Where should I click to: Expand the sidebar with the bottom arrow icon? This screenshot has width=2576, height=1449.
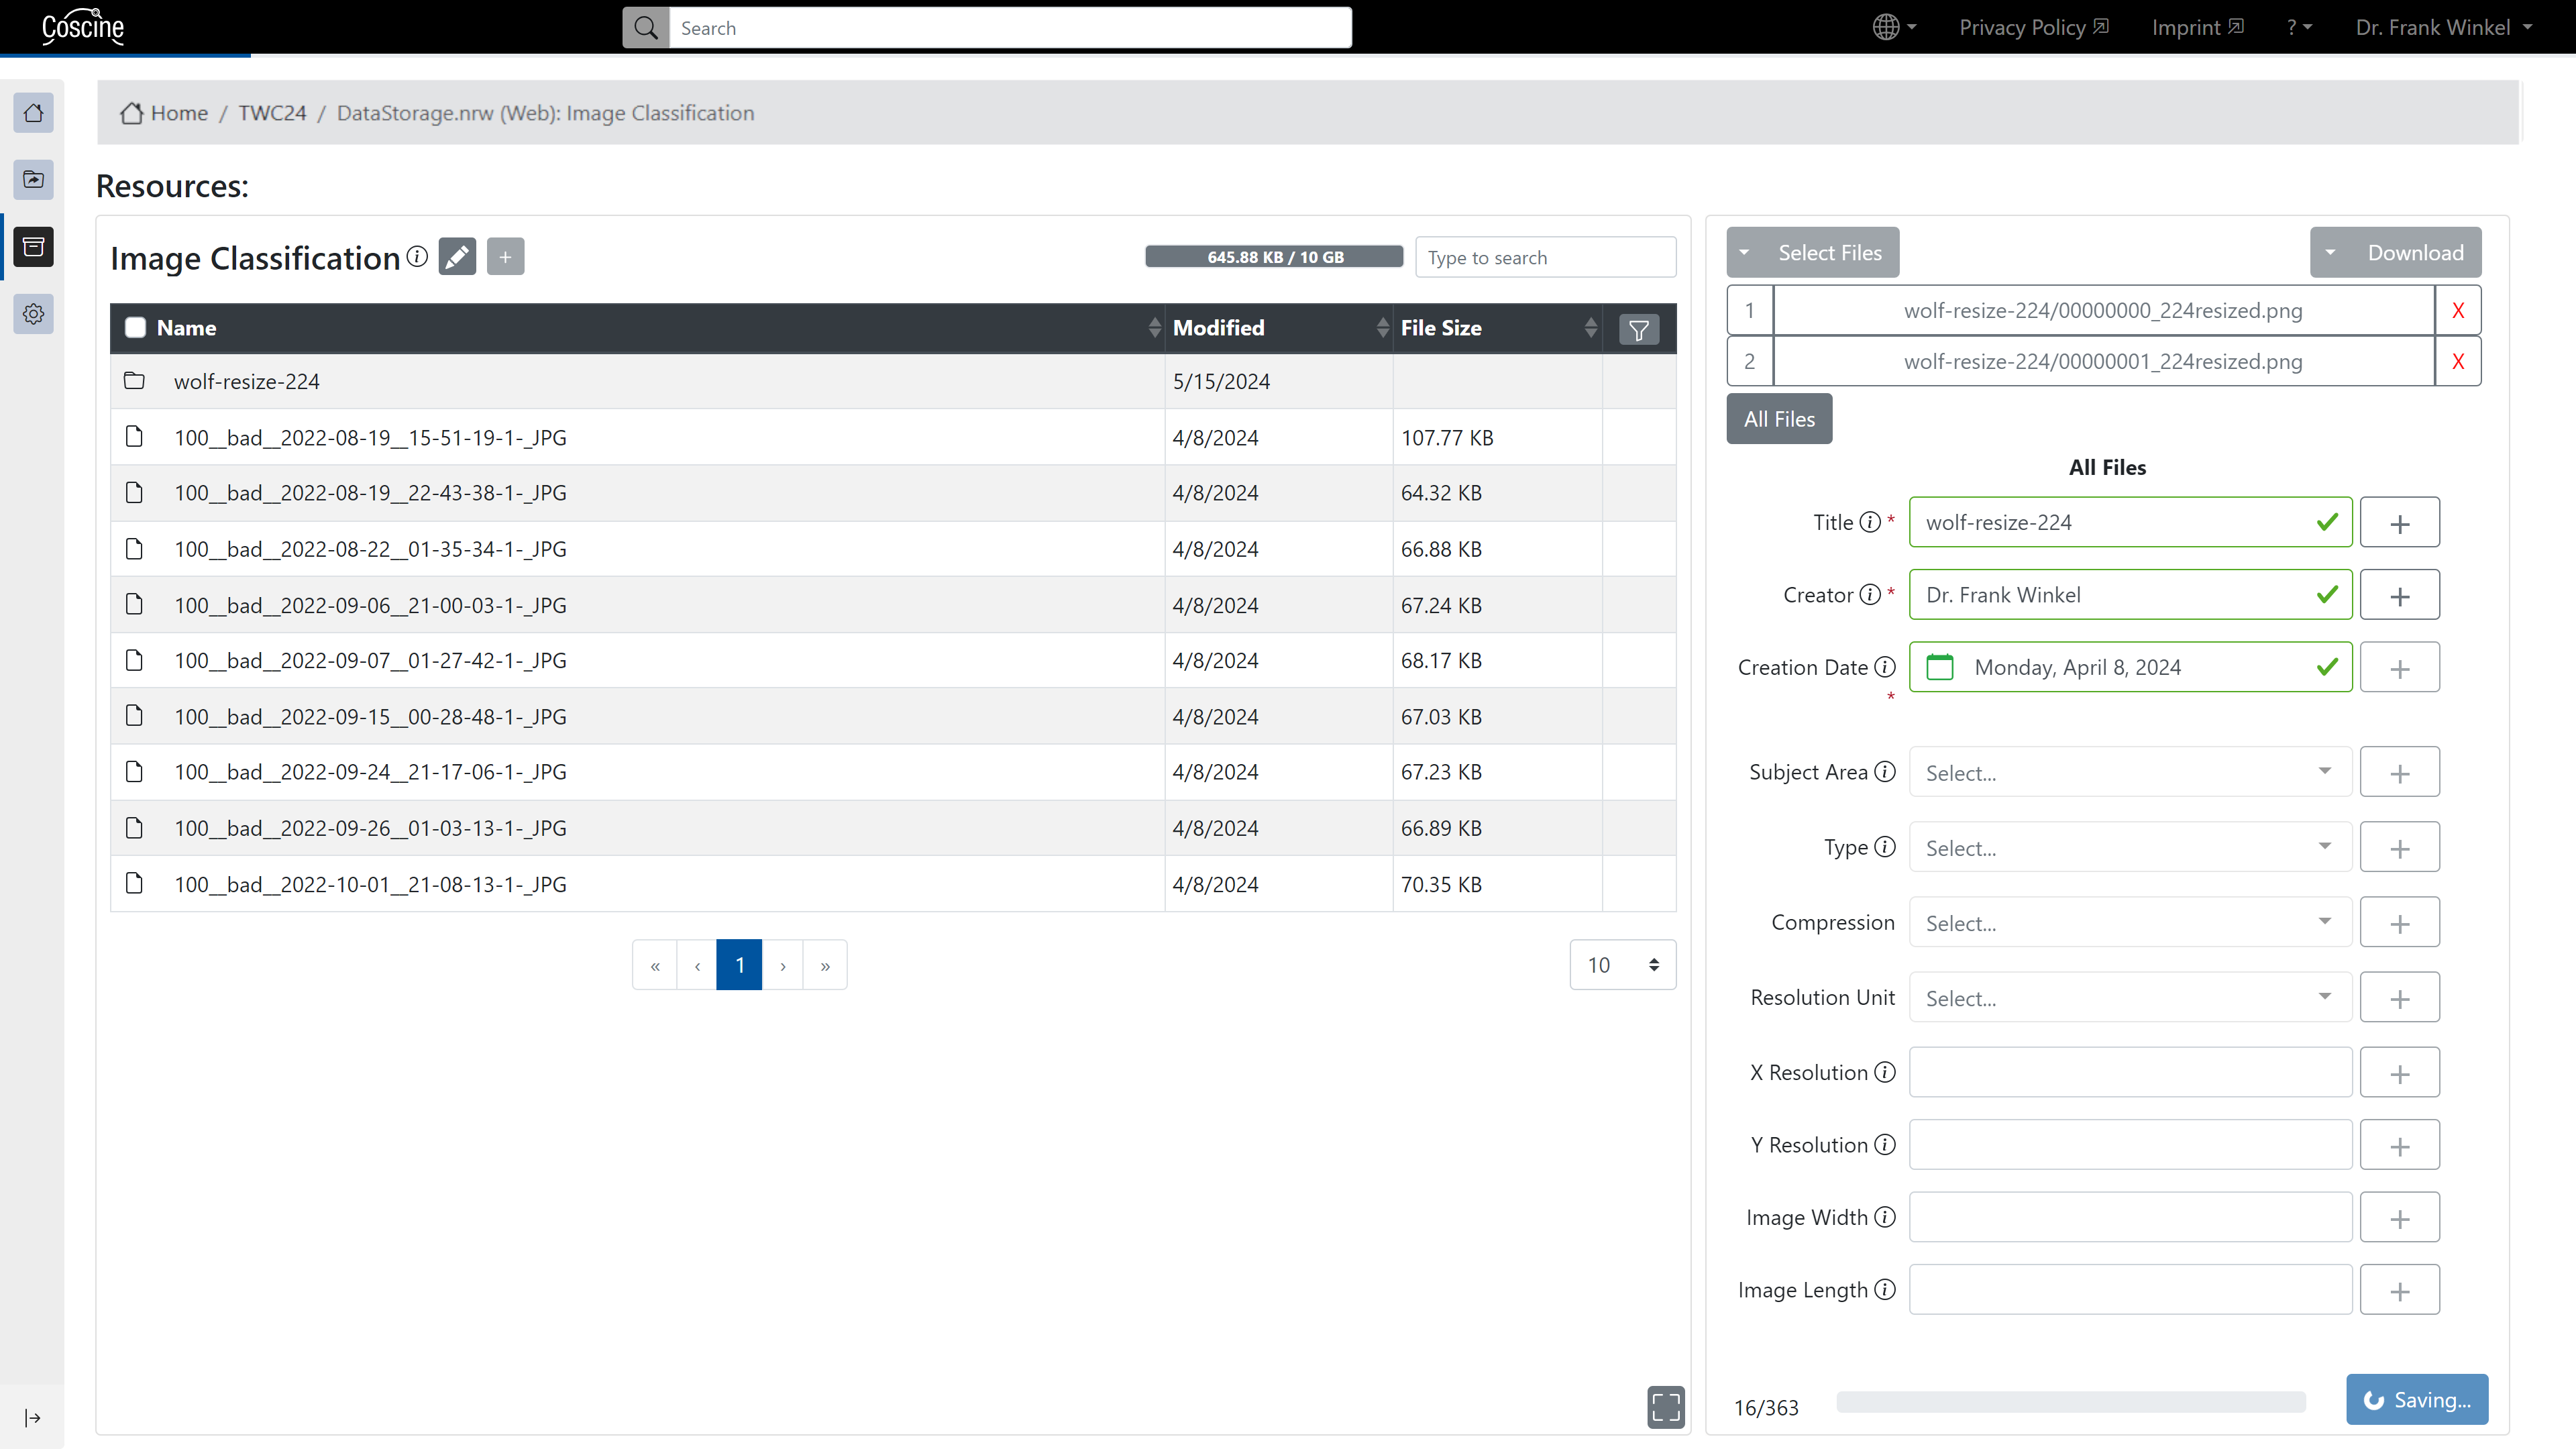click(32, 1418)
